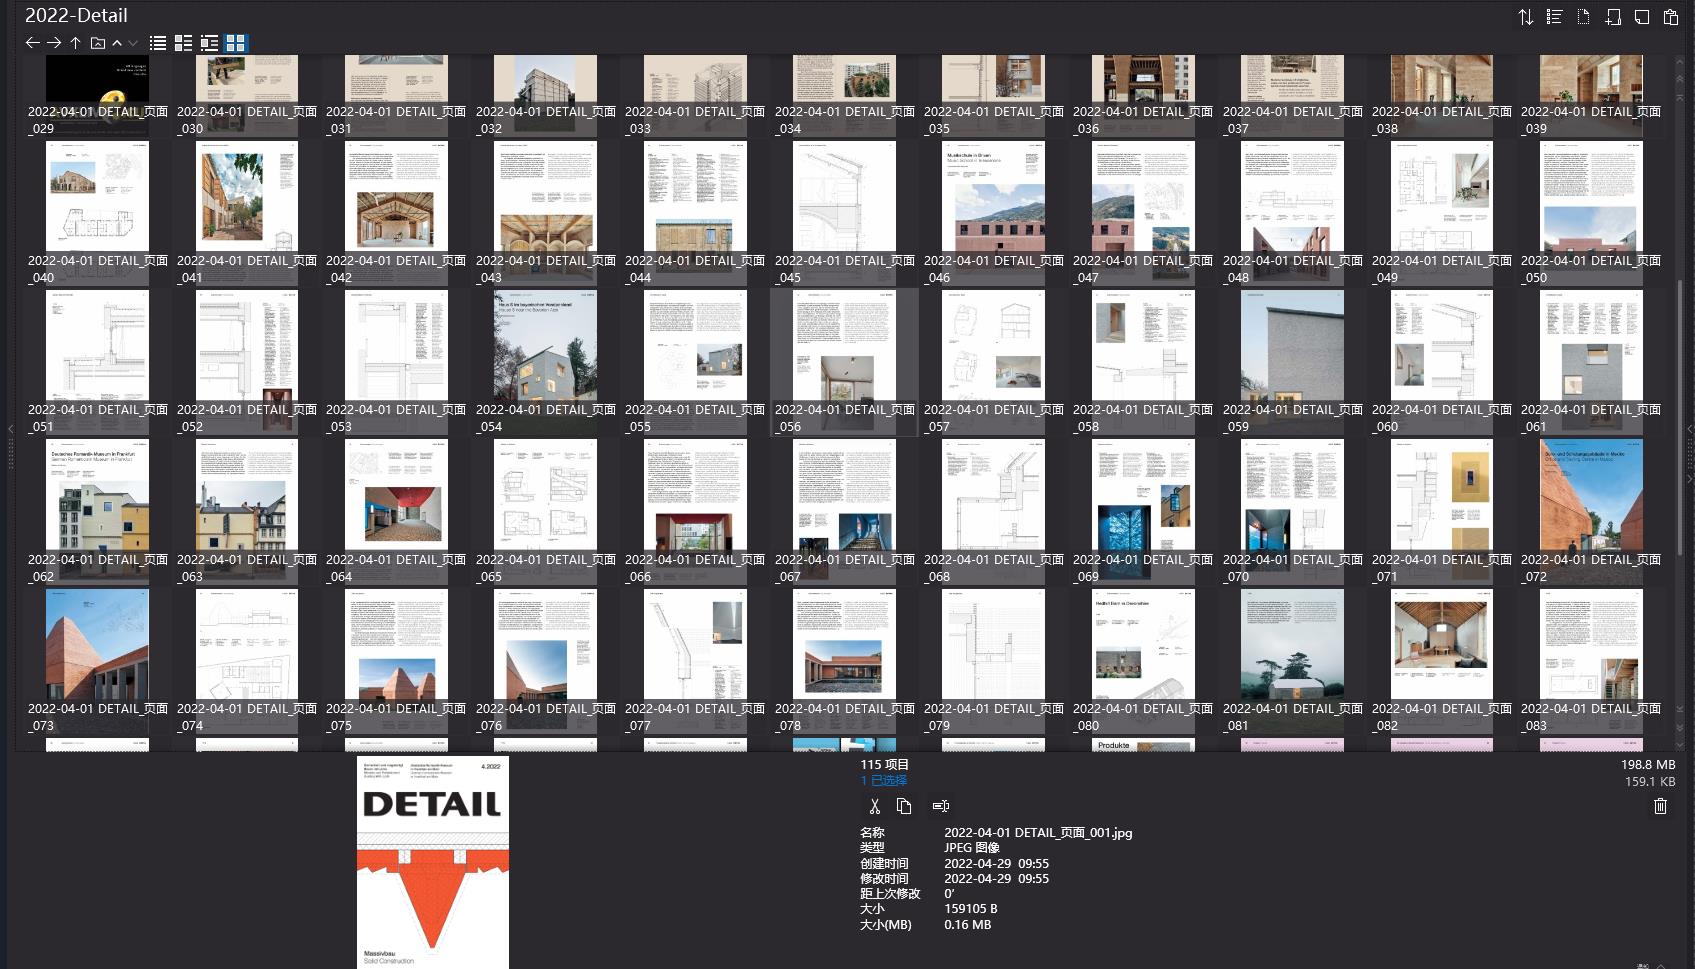Paste clipboard contents using the clipboard icon

coord(1670,16)
